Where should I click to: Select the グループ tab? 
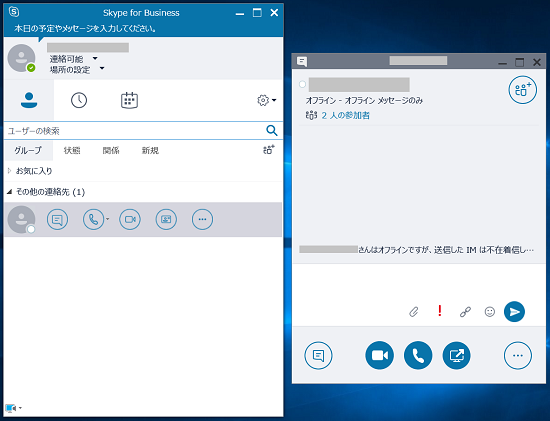point(28,150)
